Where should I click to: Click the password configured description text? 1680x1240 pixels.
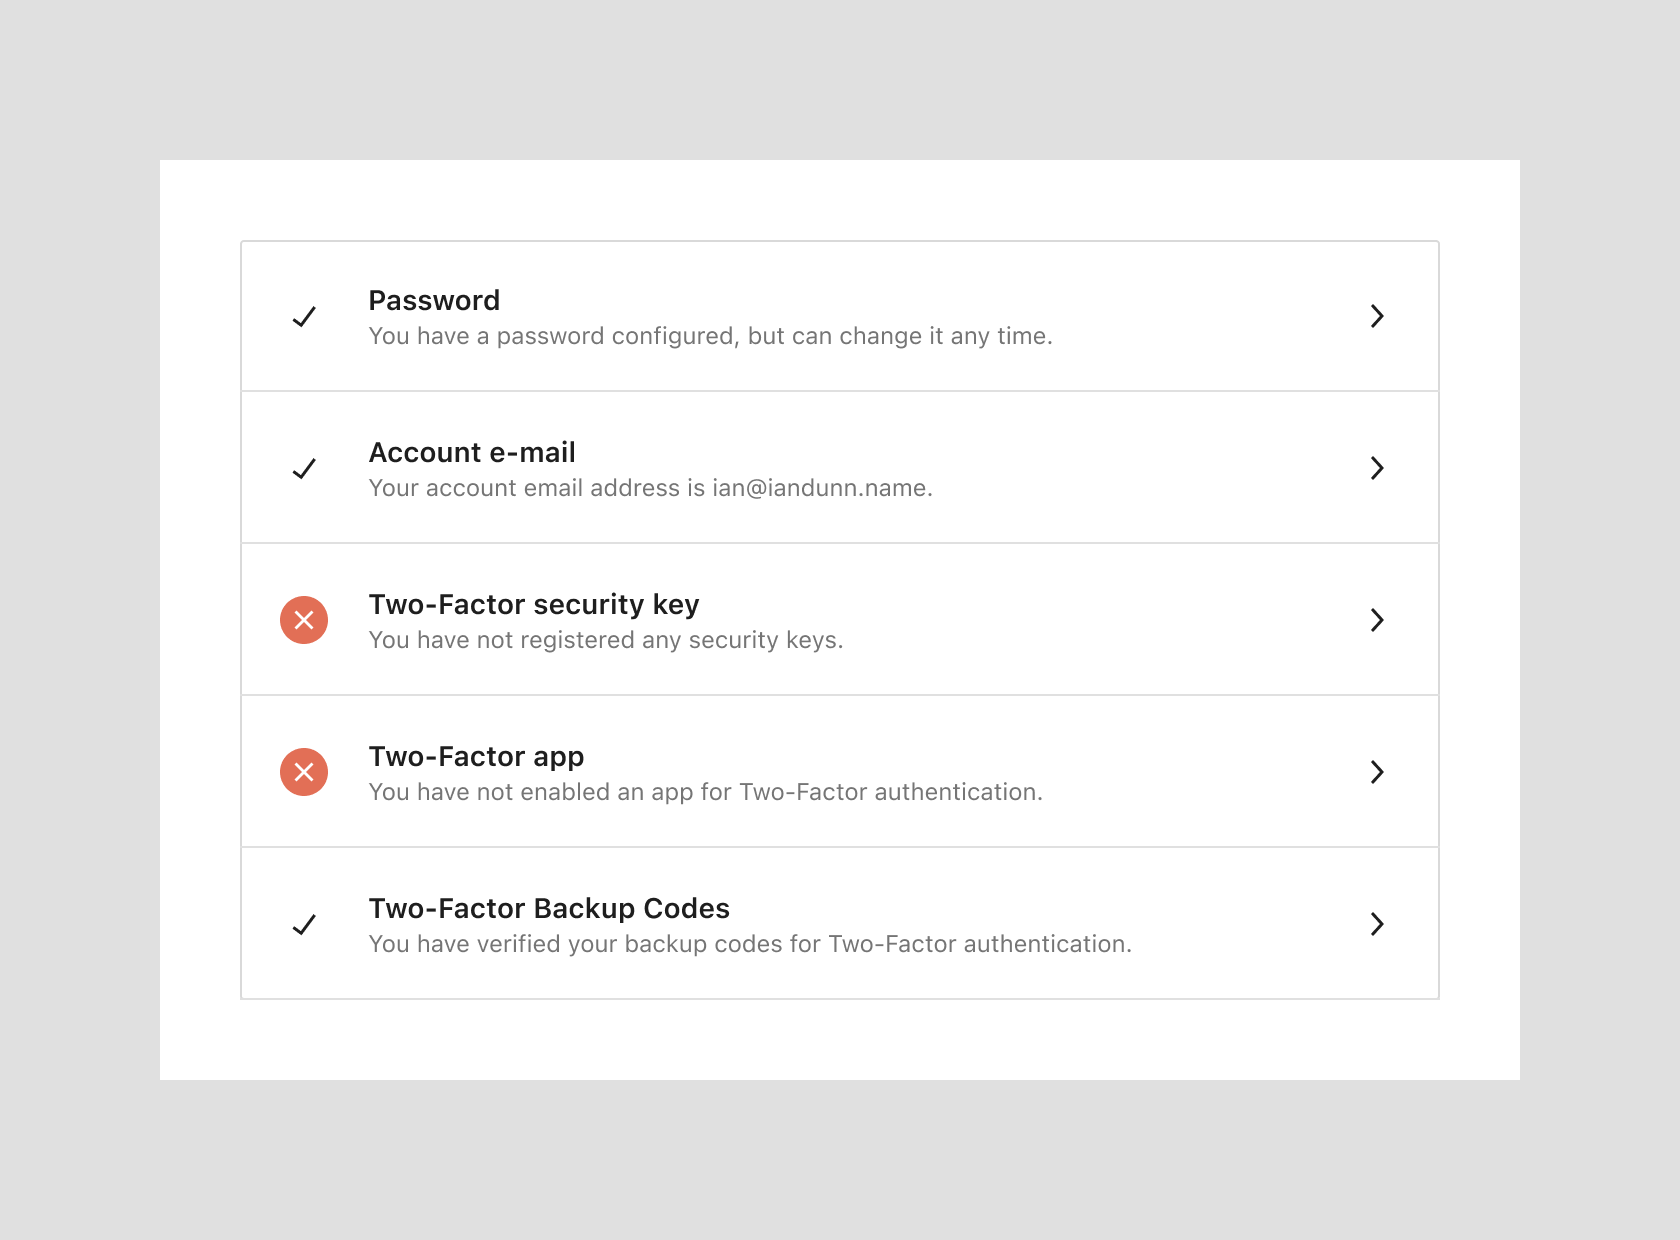[710, 336]
